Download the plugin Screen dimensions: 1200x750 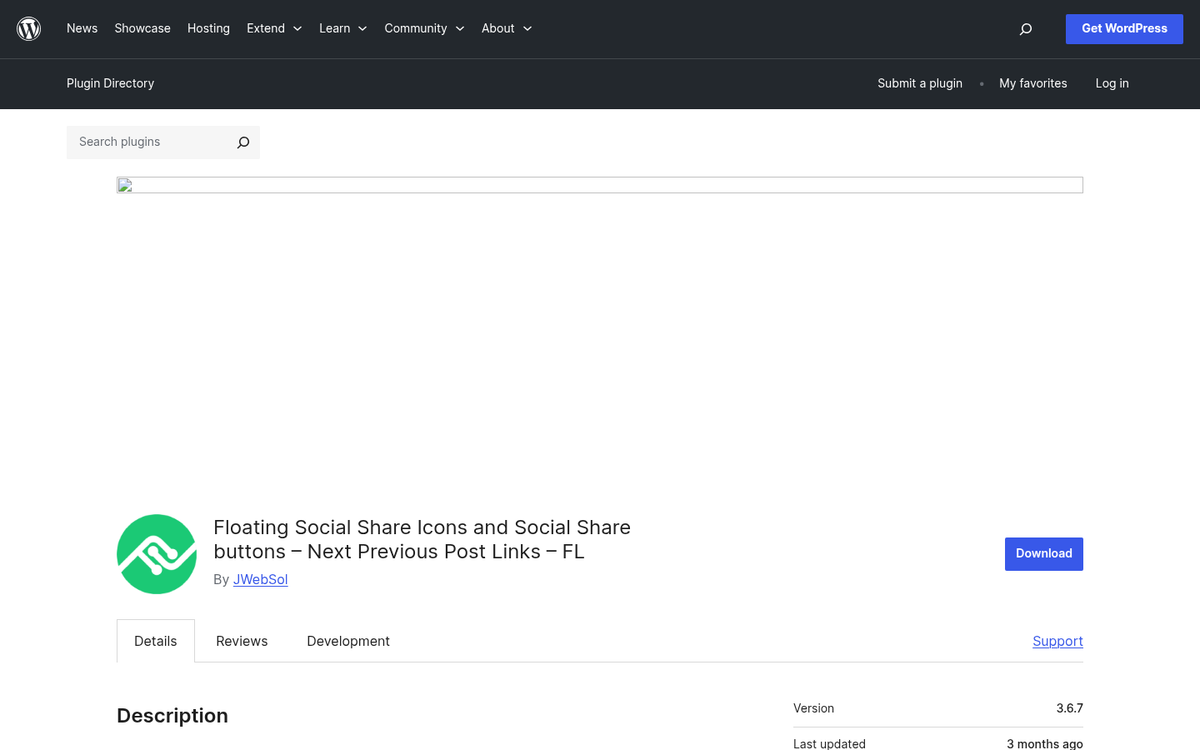[x=1043, y=554]
